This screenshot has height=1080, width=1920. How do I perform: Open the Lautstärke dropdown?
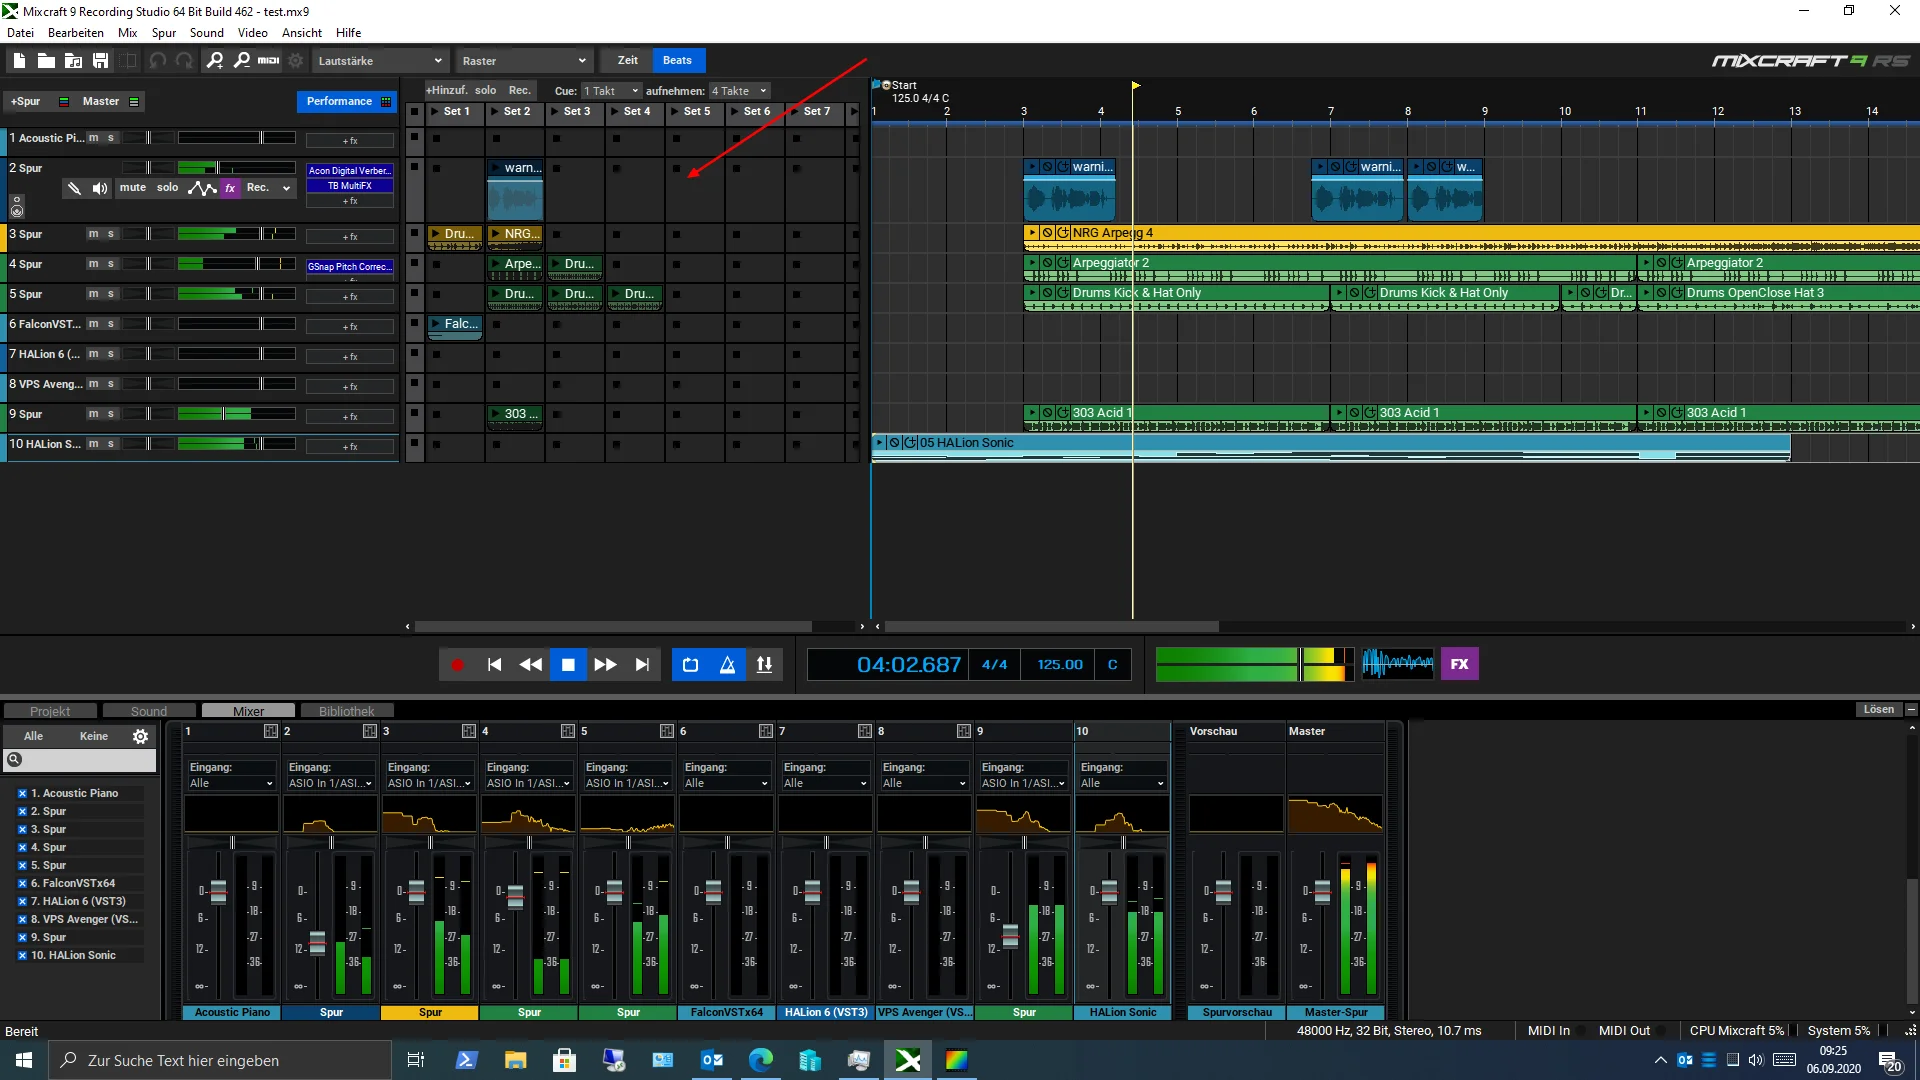pos(379,61)
